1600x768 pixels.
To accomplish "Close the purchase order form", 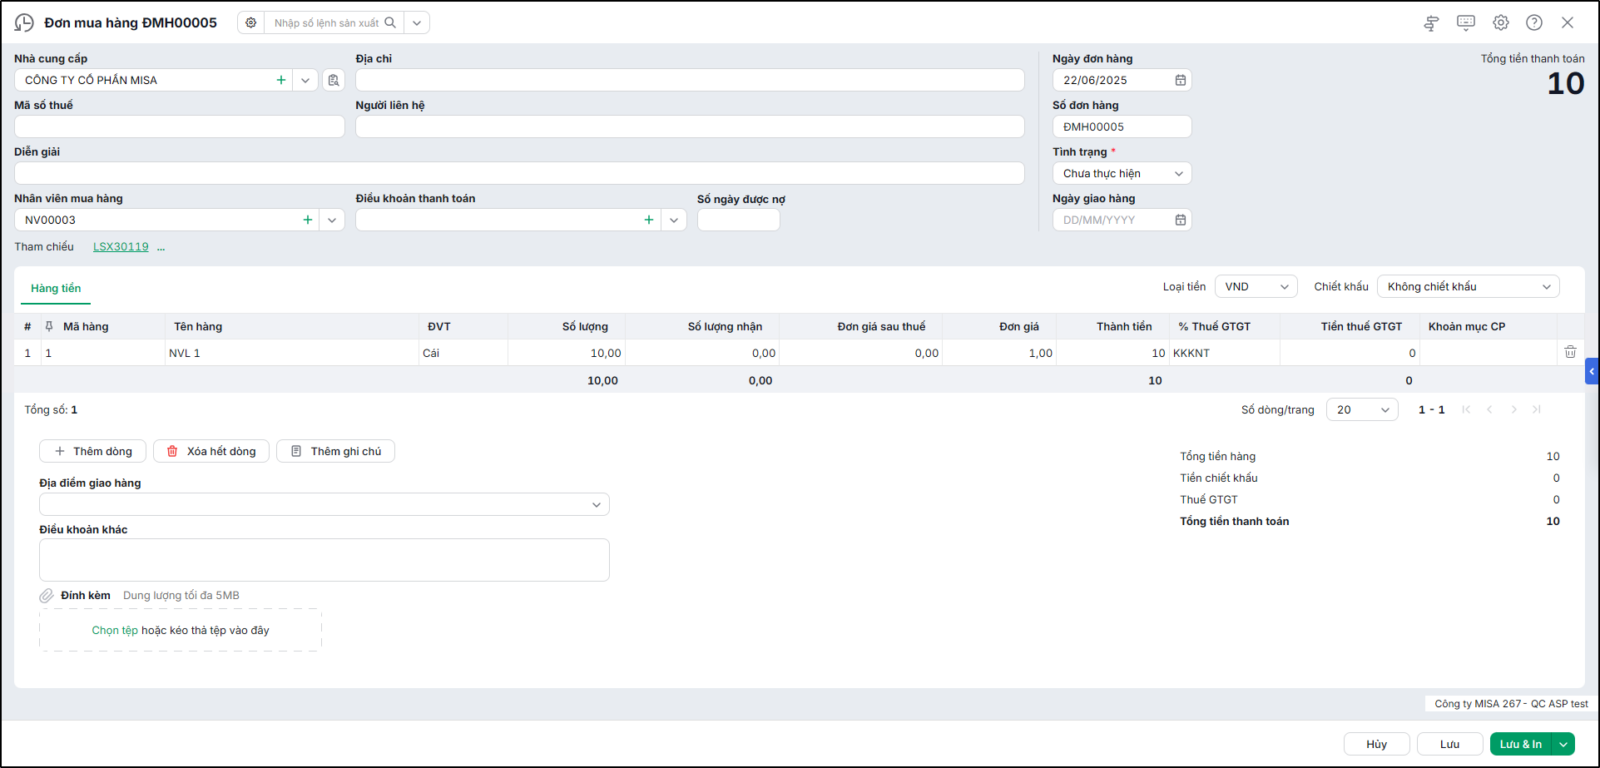I will pyautogui.click(x=1567, y=23).
